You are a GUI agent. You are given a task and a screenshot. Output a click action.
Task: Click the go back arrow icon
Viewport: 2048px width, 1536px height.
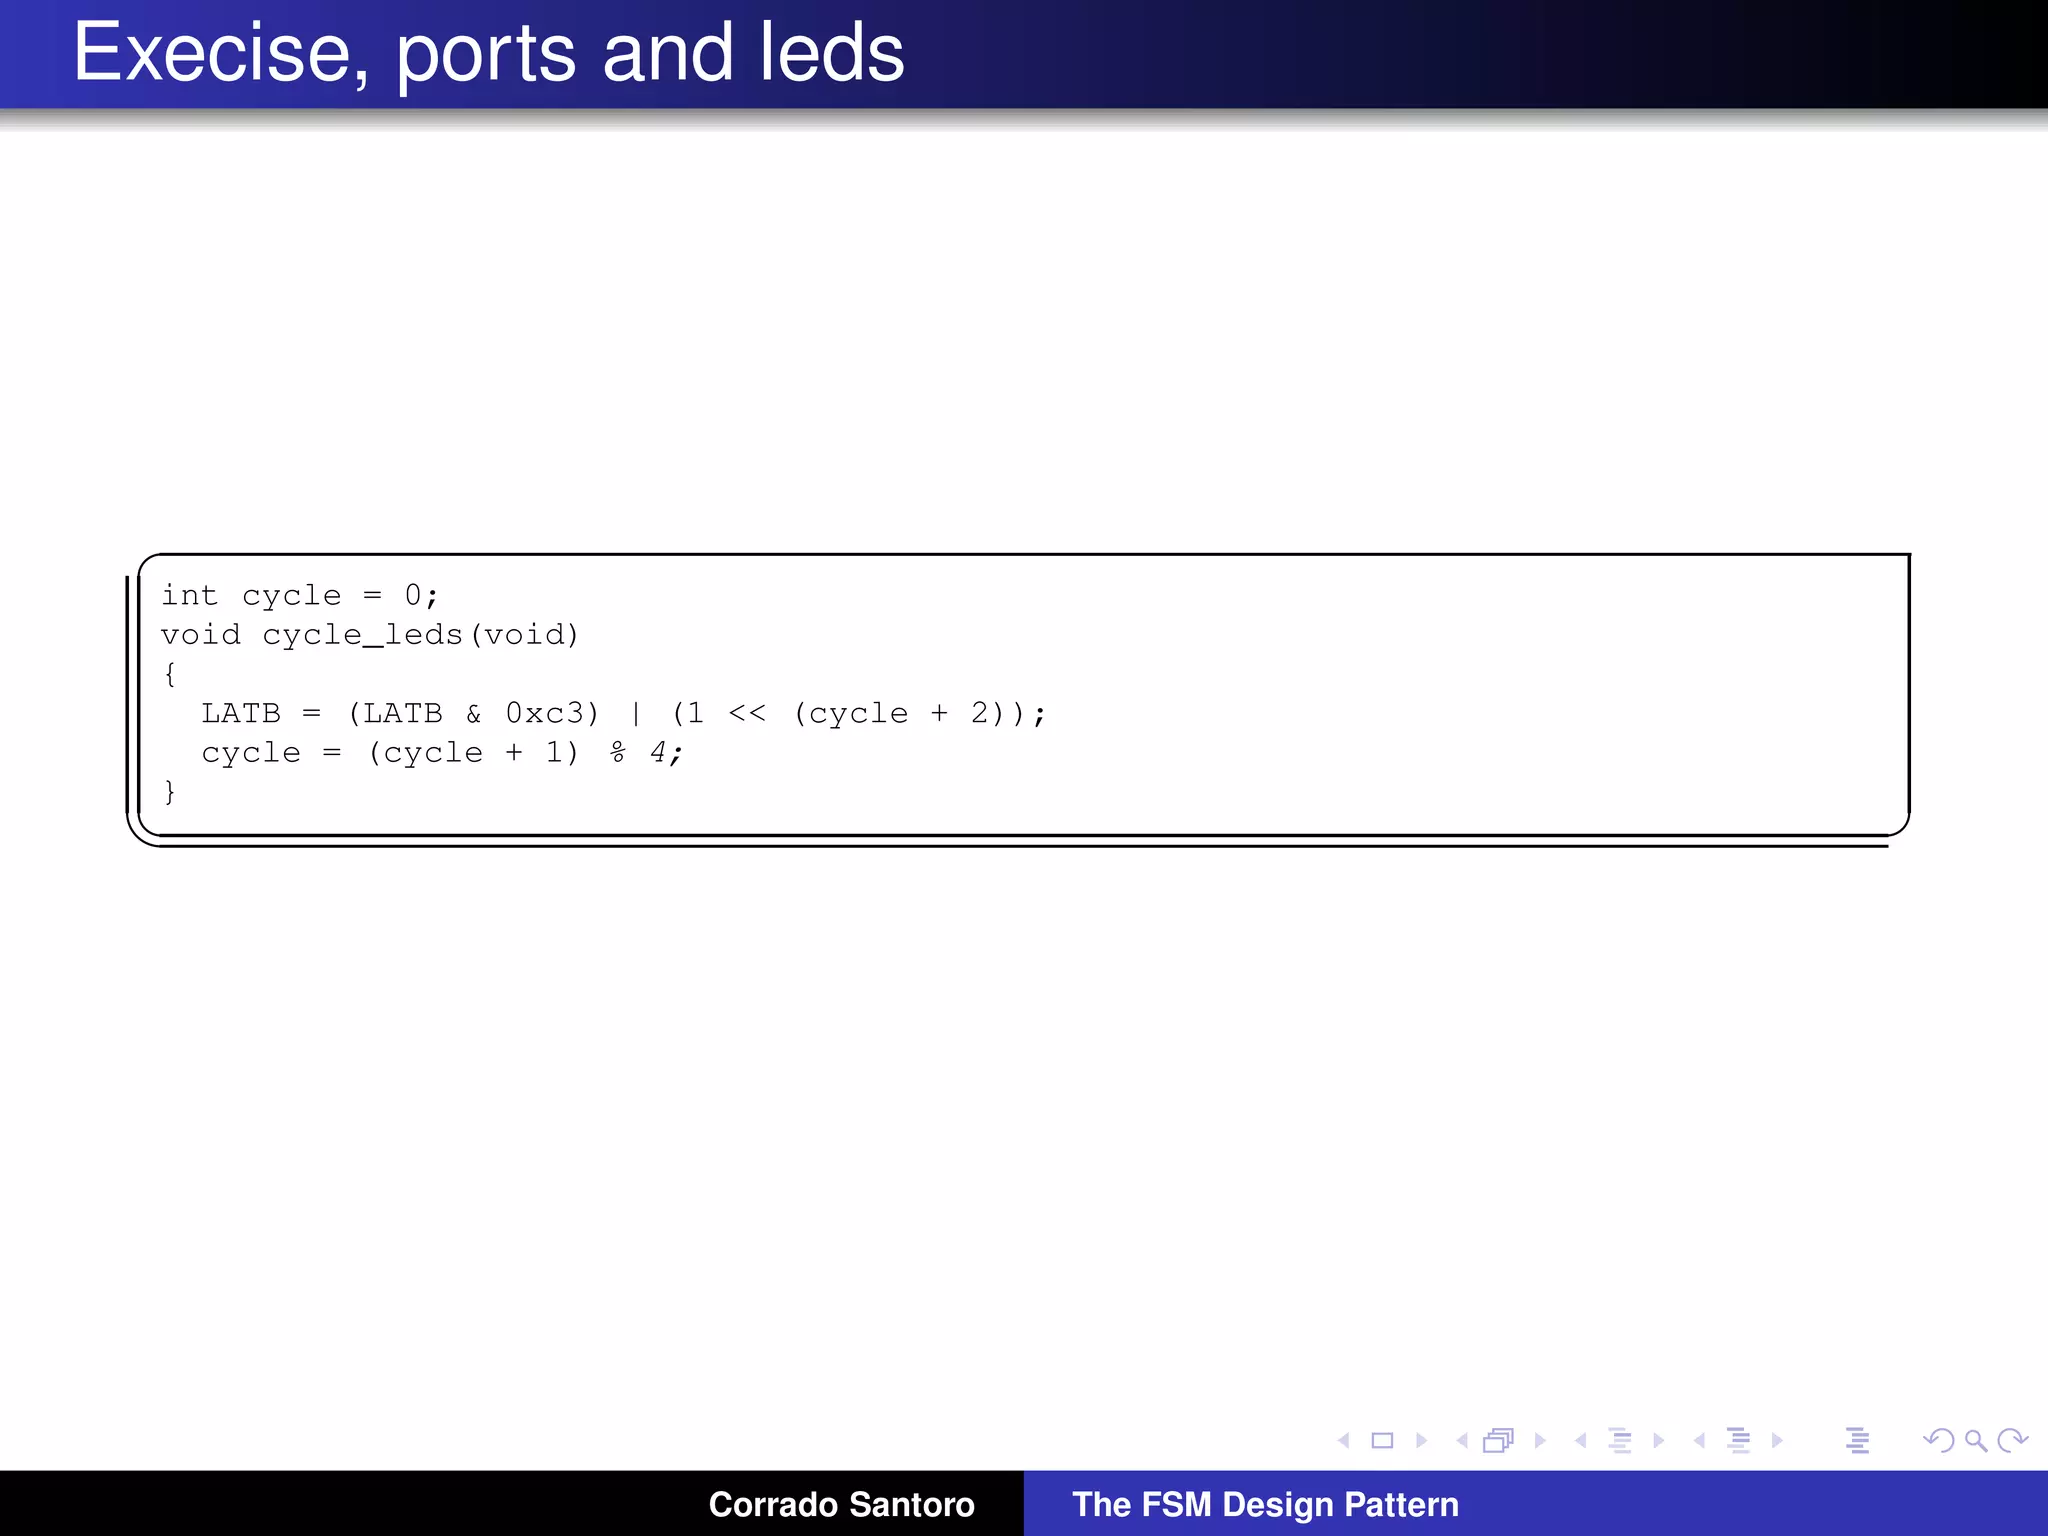point(1938,1440)
